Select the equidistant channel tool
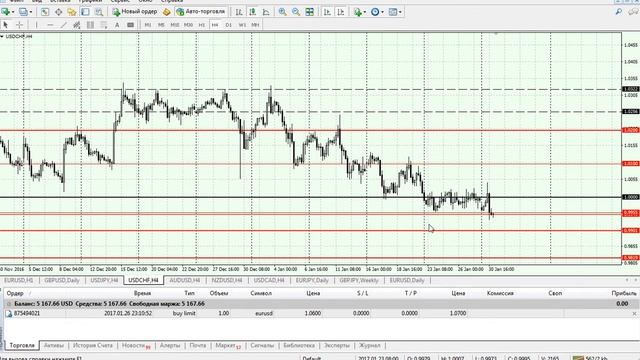This screenshot has height=360, width=640. pyautogui.click(x=76, y=25)
